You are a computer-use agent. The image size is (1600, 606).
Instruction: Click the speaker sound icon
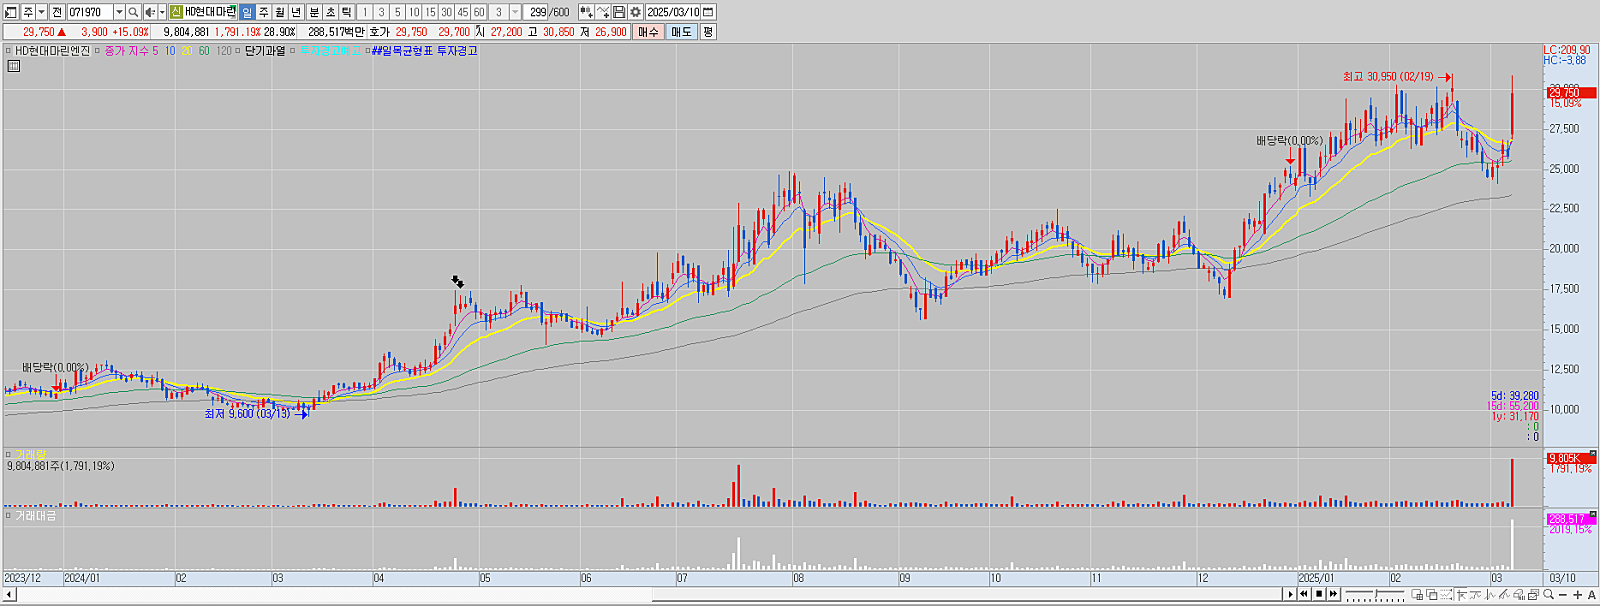tap(150, 12)
